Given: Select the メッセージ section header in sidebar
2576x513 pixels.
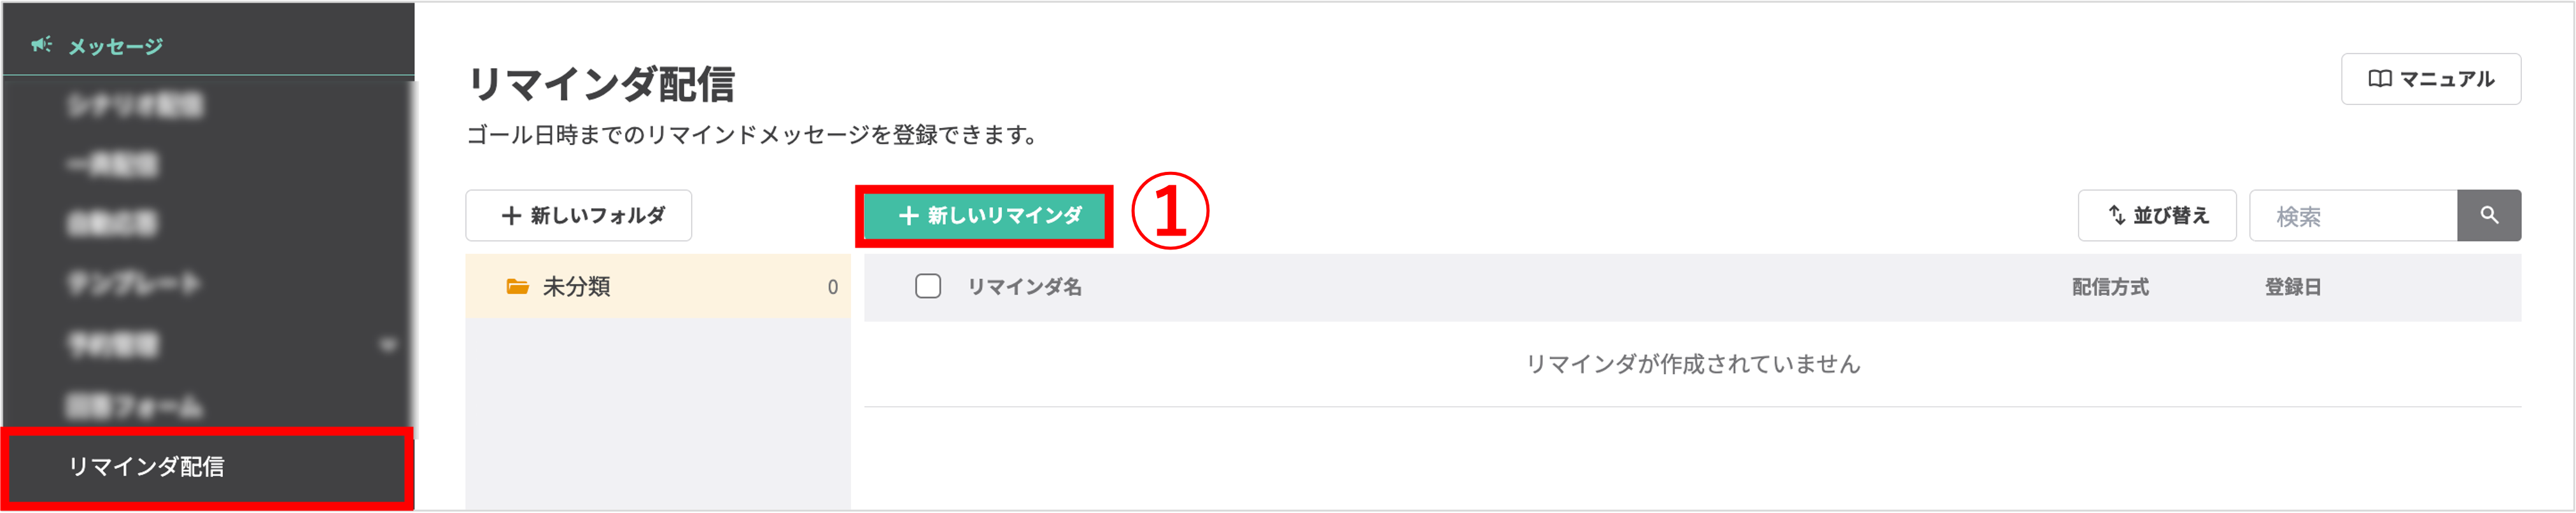Looking at the screenshot, I should coord(115,46).
